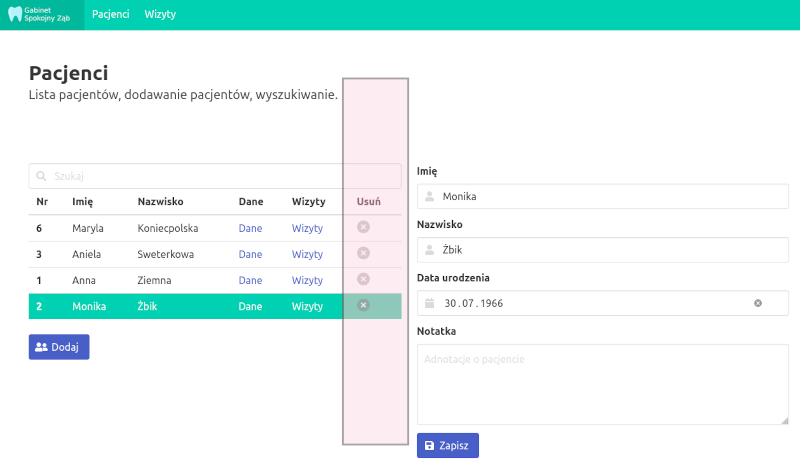Screen dimensions: 800x462
Task: Open the Wizyty menu item
Action: (x=160, y=15)
